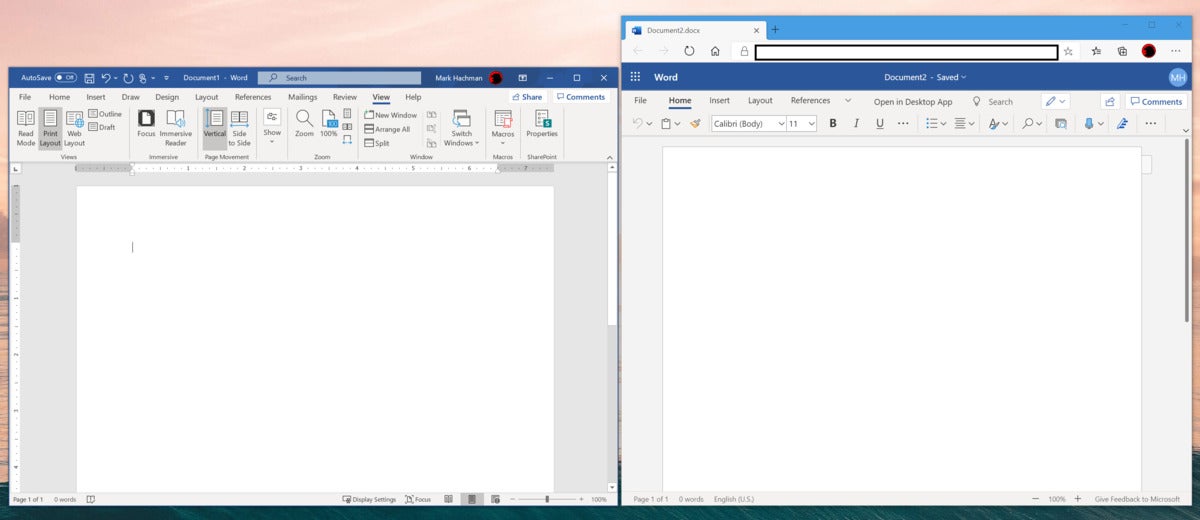Viewport: 1200px width, 520px height.
Task: Open the Mailings tab in desktop Word
Action: click(302, 97)
